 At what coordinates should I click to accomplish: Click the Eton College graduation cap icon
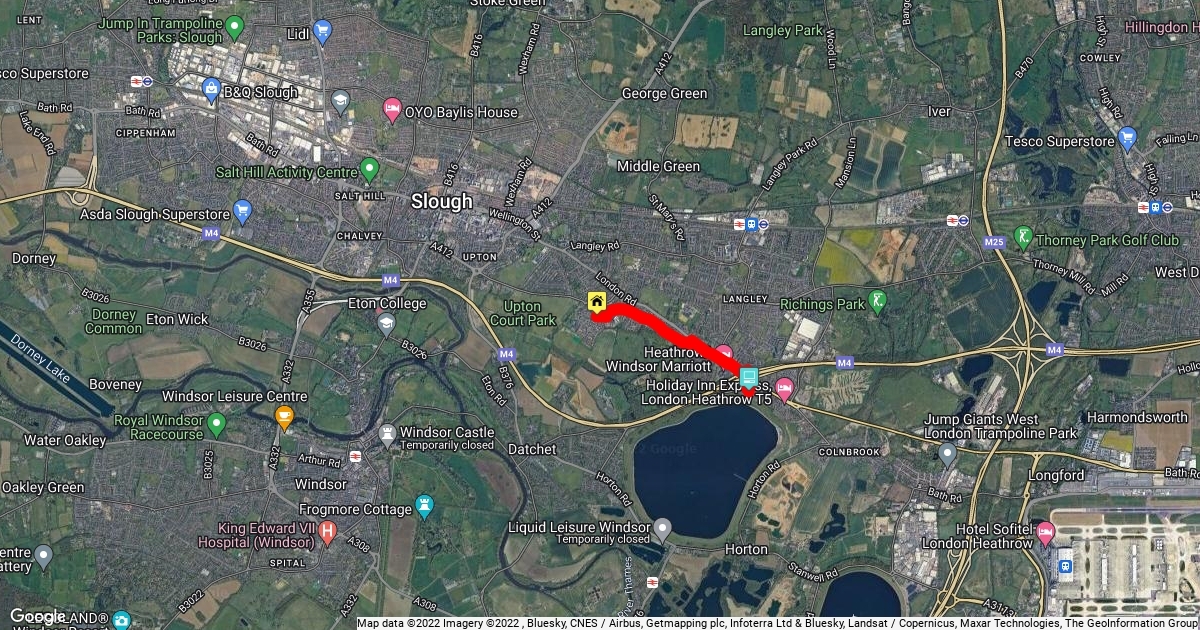point(386,322)
